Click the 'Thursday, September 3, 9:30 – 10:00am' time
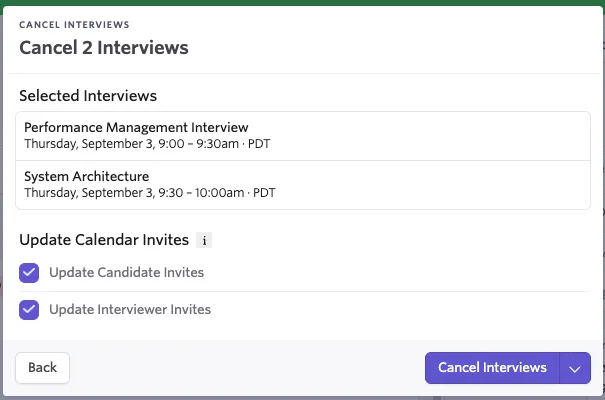Viewport: 605px width, 400px height. (x=134, y=192)
